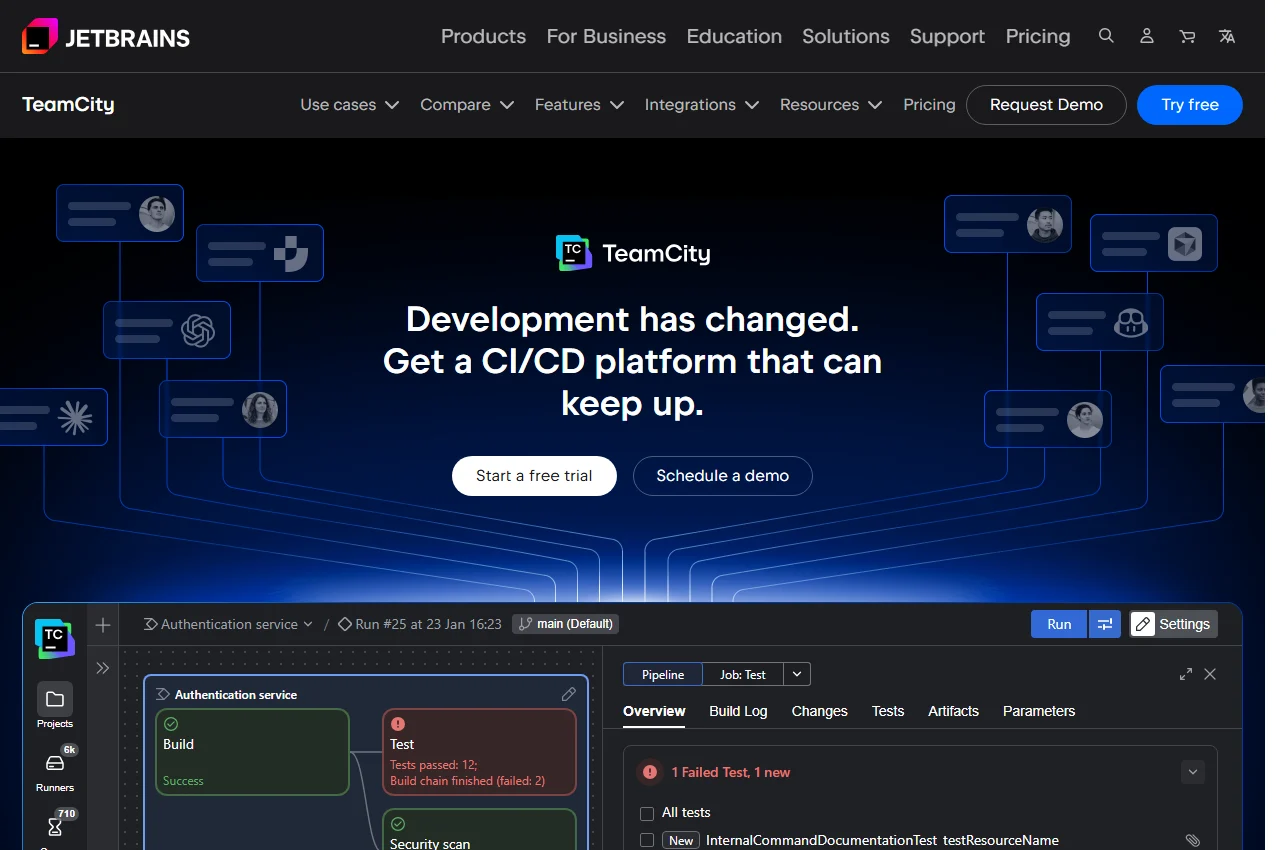Check the All tests checkbox
This screenshot has width=1280, height=850.
(x=647, y=814)
